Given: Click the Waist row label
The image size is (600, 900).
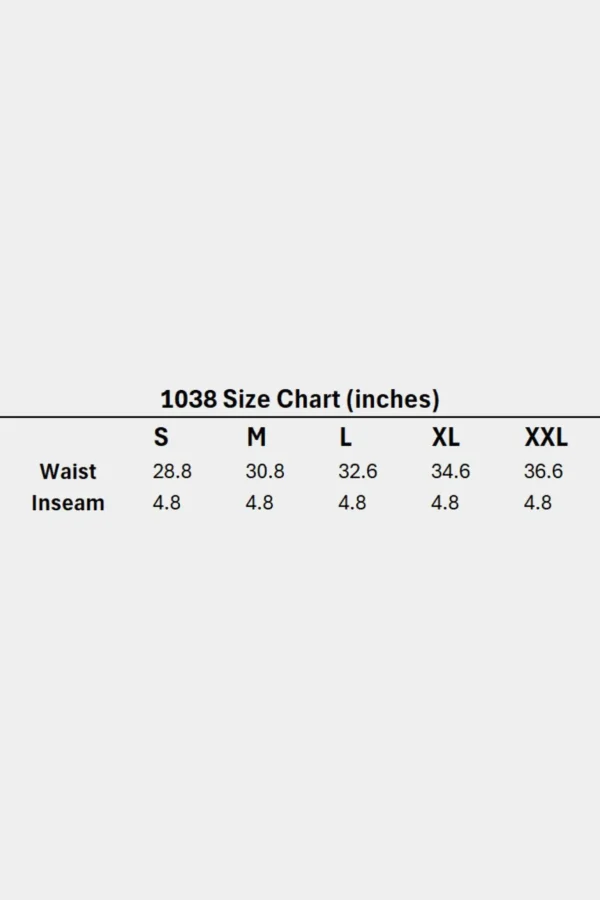Looking at the screenshot, I should (68, 471).
